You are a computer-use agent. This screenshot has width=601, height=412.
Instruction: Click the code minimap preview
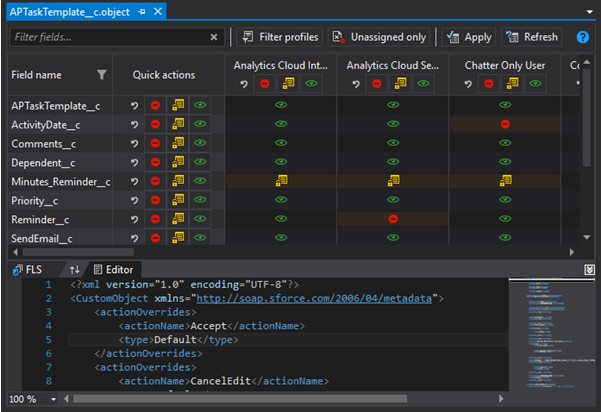tap(552, 335)
